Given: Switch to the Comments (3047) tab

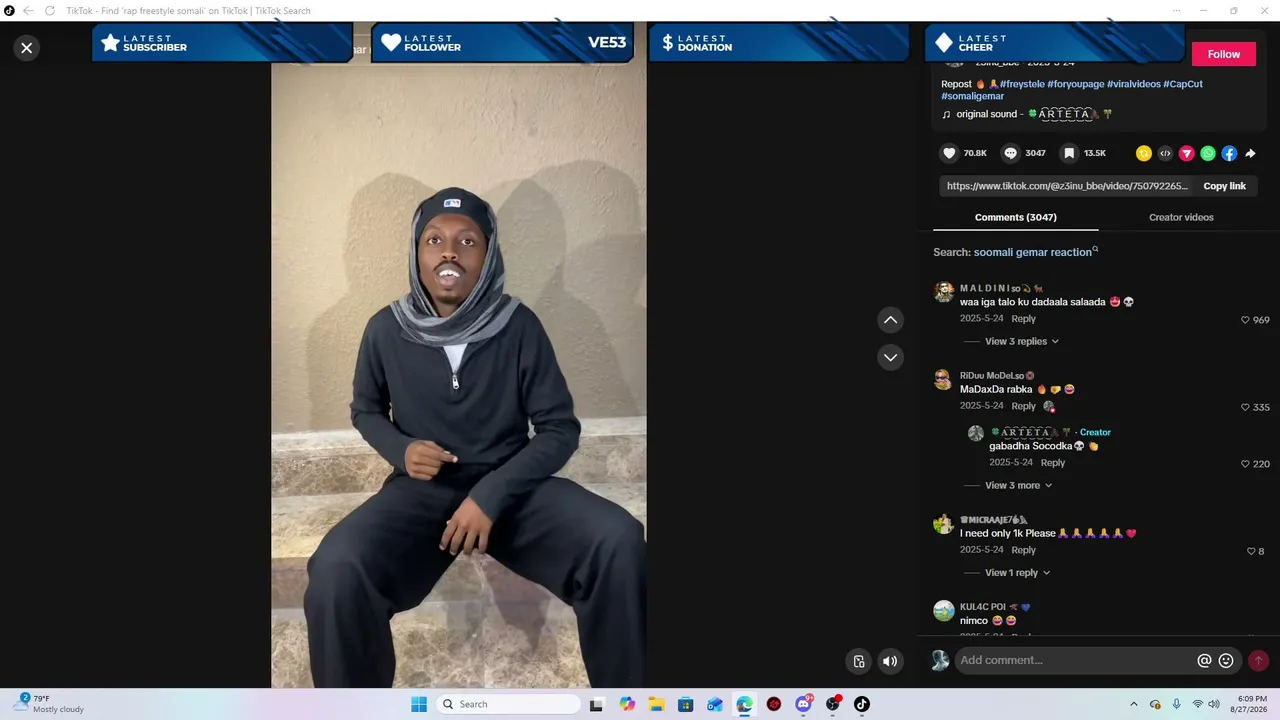Looking at the screenshot, I should (x=1015, y=217).
